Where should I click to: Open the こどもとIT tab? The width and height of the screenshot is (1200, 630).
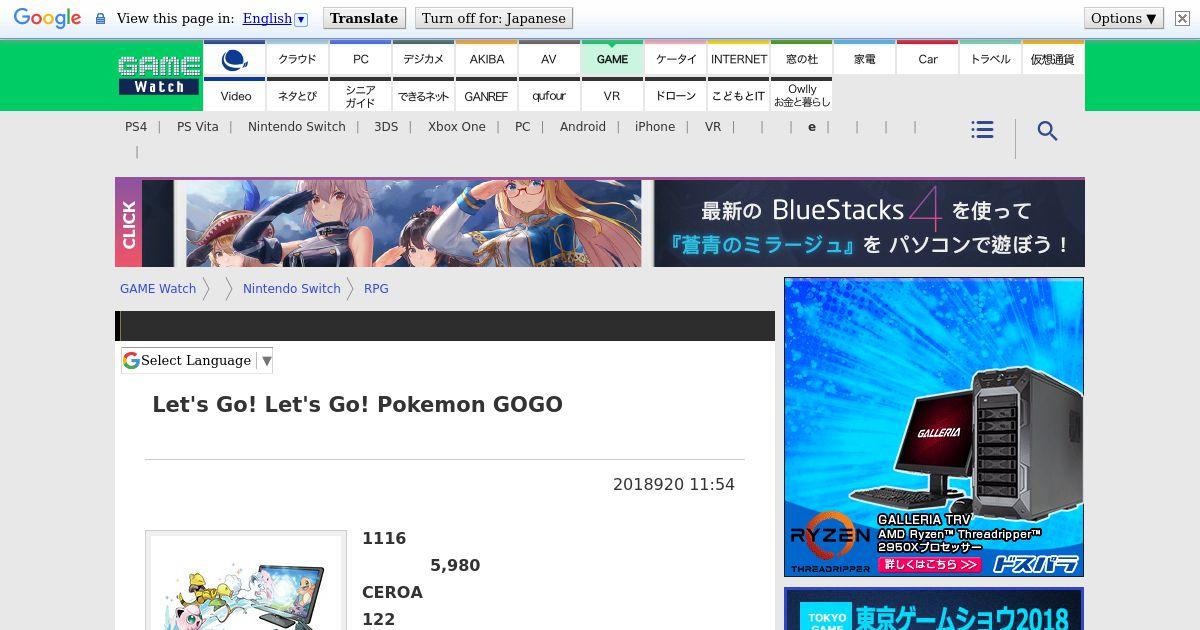(x=738, y=95)
